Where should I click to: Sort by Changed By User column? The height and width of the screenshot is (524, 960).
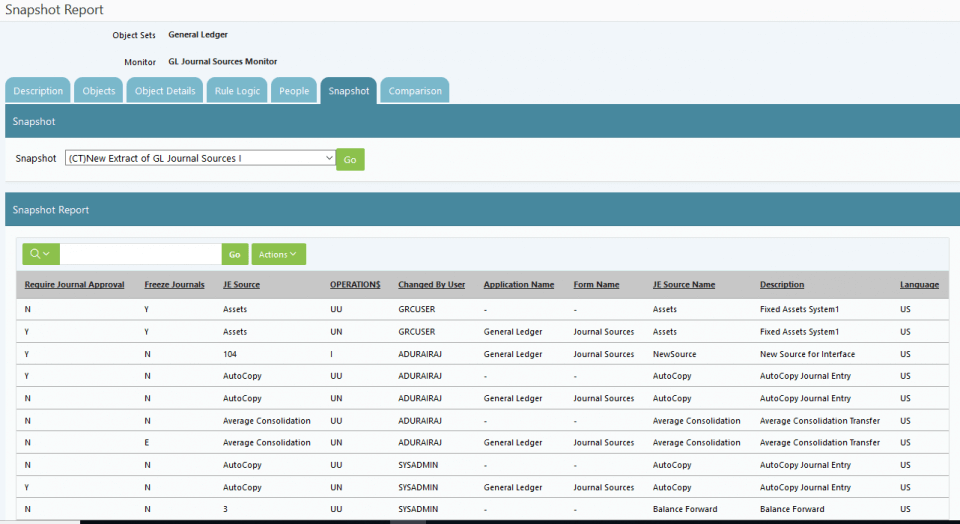(431, 285)
